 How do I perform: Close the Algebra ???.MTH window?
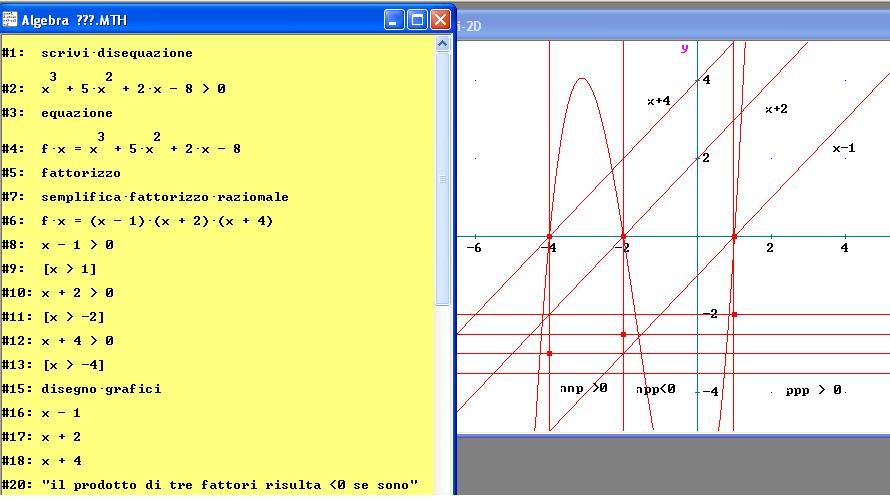click(x=440, y=20)
